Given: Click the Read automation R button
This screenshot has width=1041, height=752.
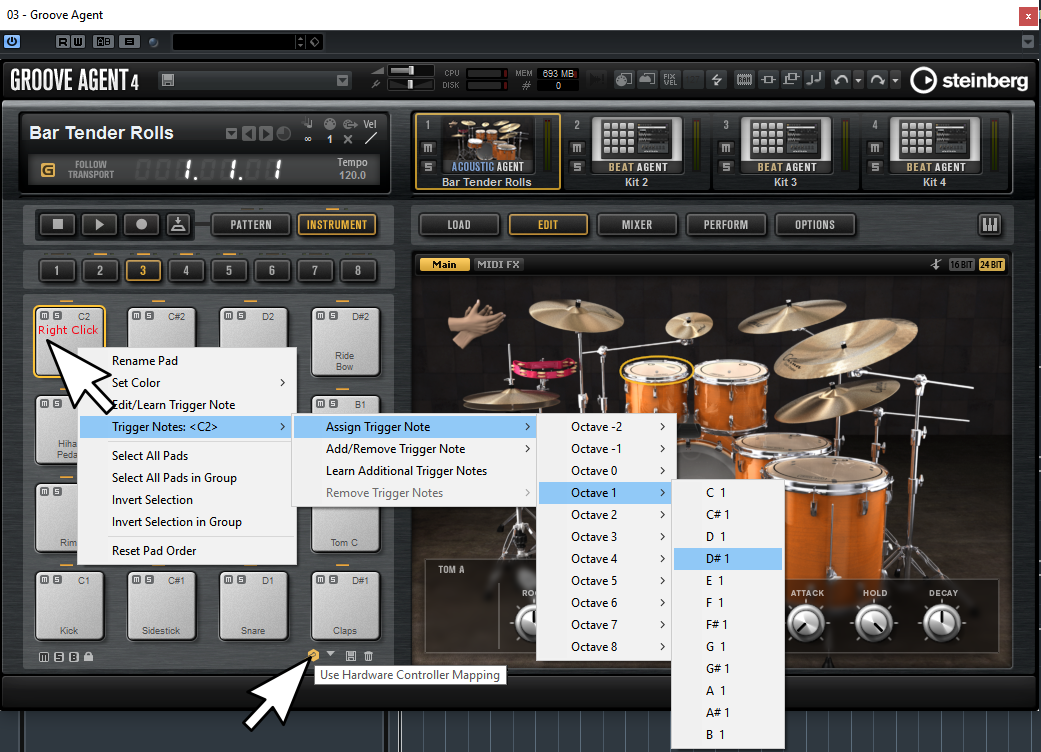Looking at the screenshot, I should click(62, 42).
